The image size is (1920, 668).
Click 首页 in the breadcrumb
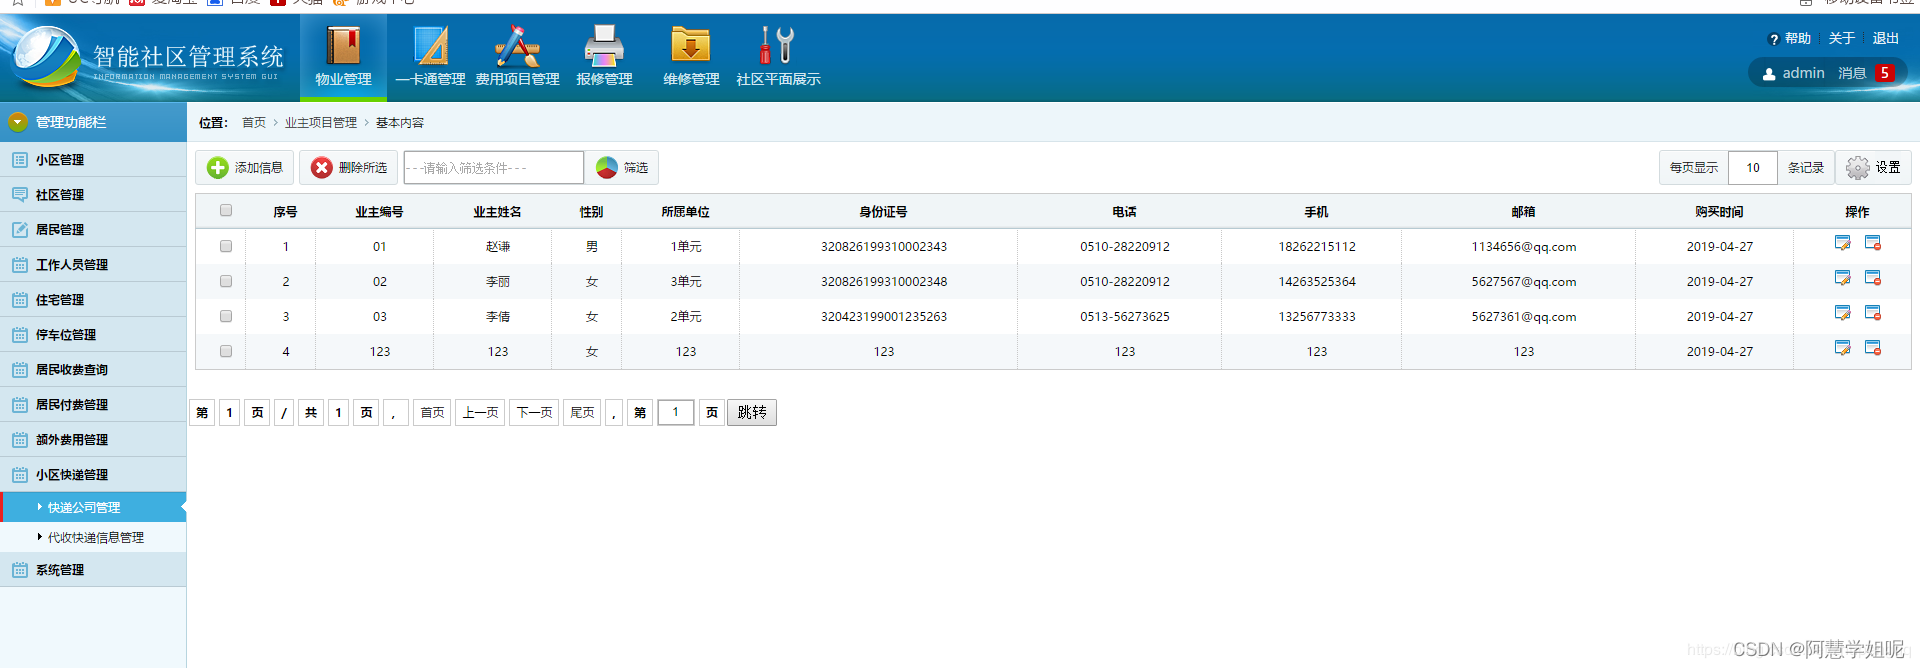[x=254, y=123]
